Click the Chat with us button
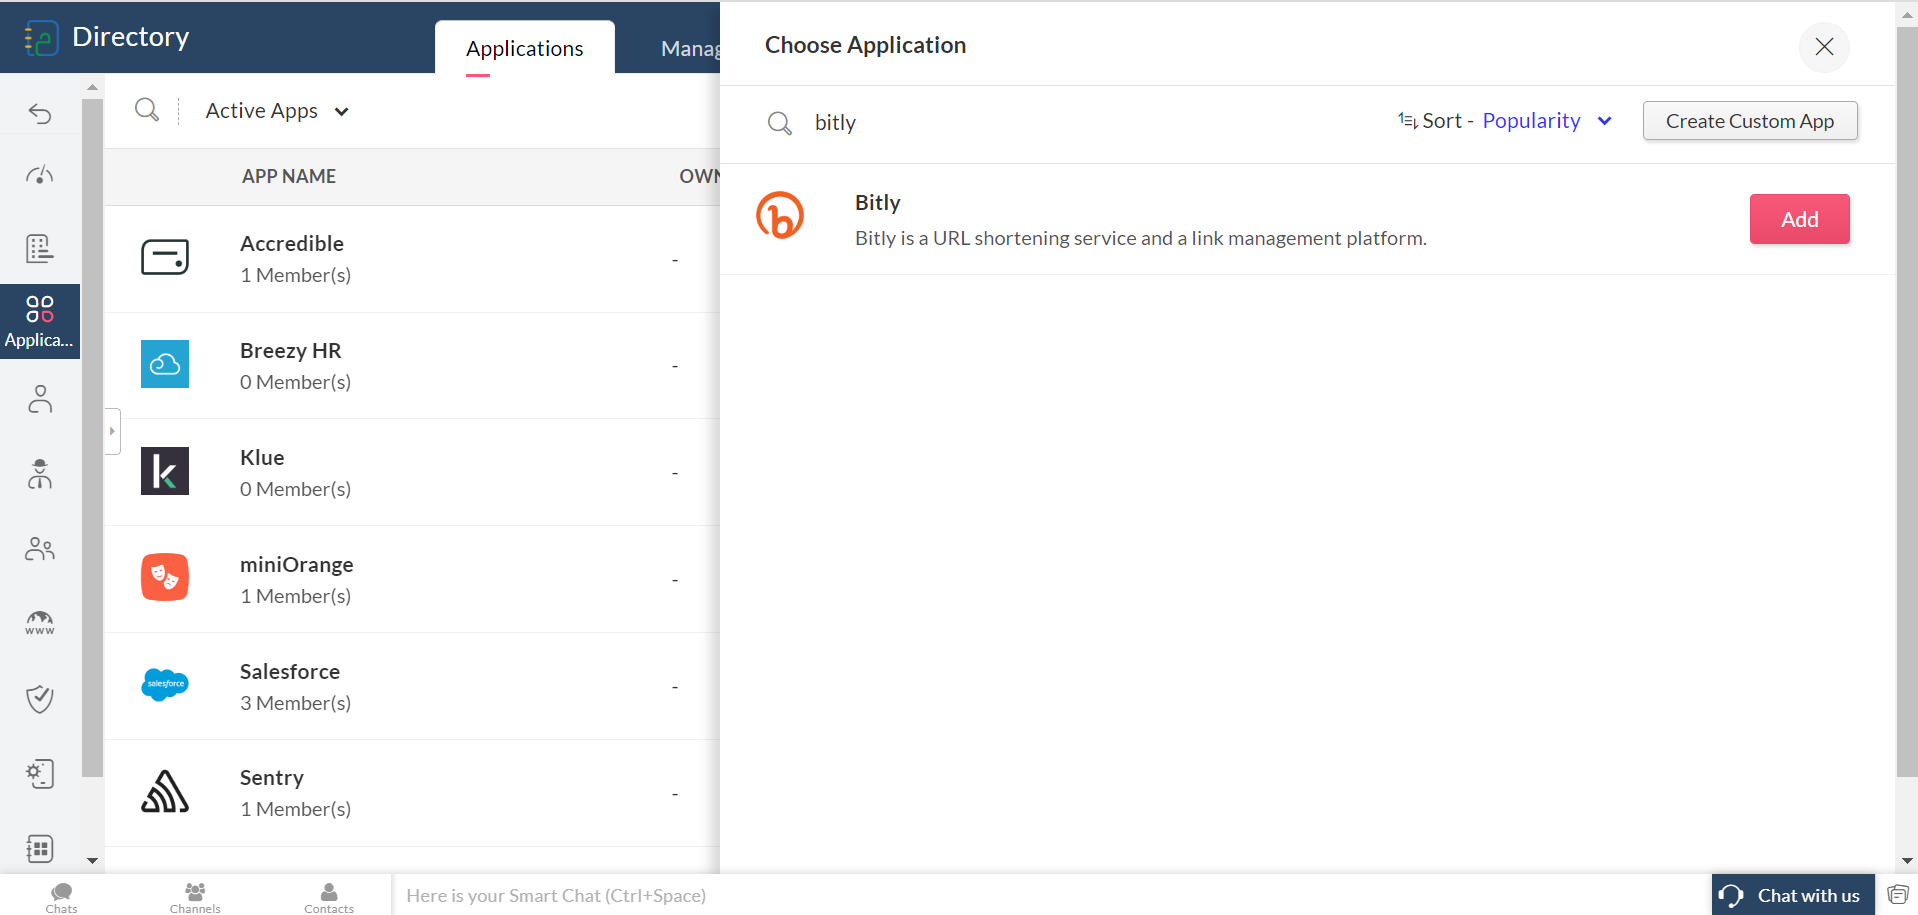Image resolution: width=1918 pixels, height=915 pixels. (1793, 895)
